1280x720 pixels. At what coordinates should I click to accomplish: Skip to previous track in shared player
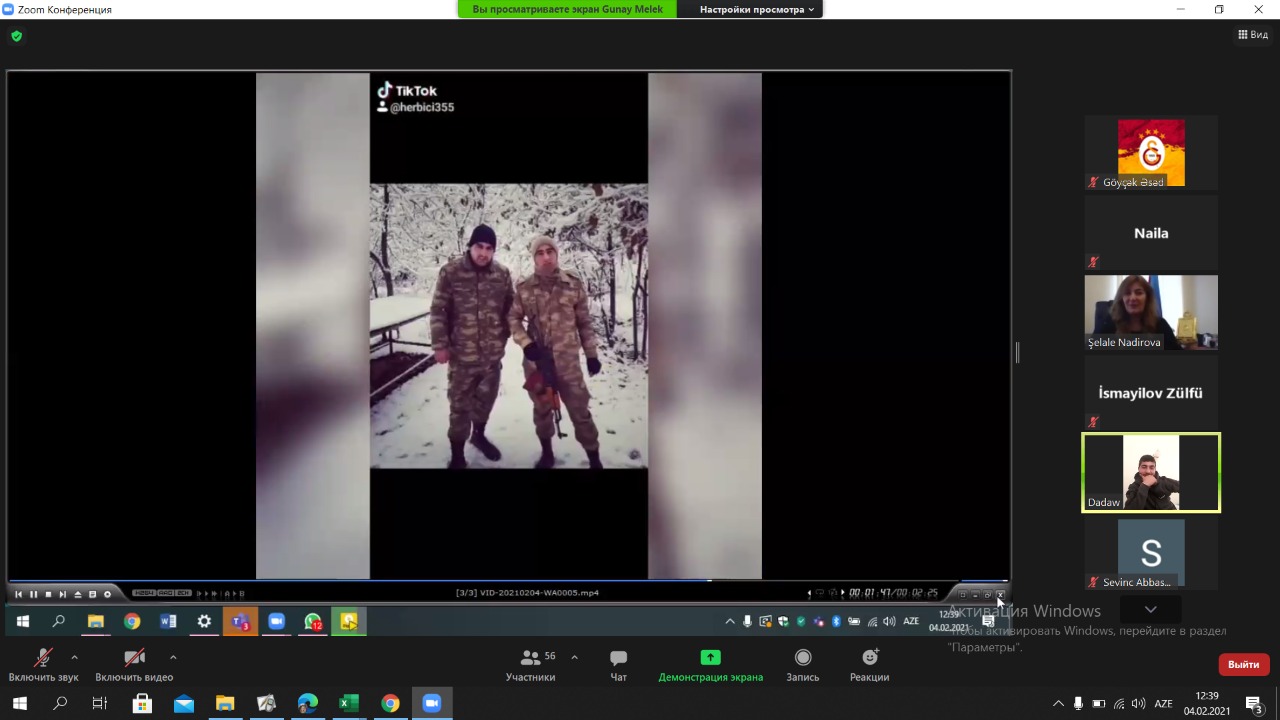point(18,594)
